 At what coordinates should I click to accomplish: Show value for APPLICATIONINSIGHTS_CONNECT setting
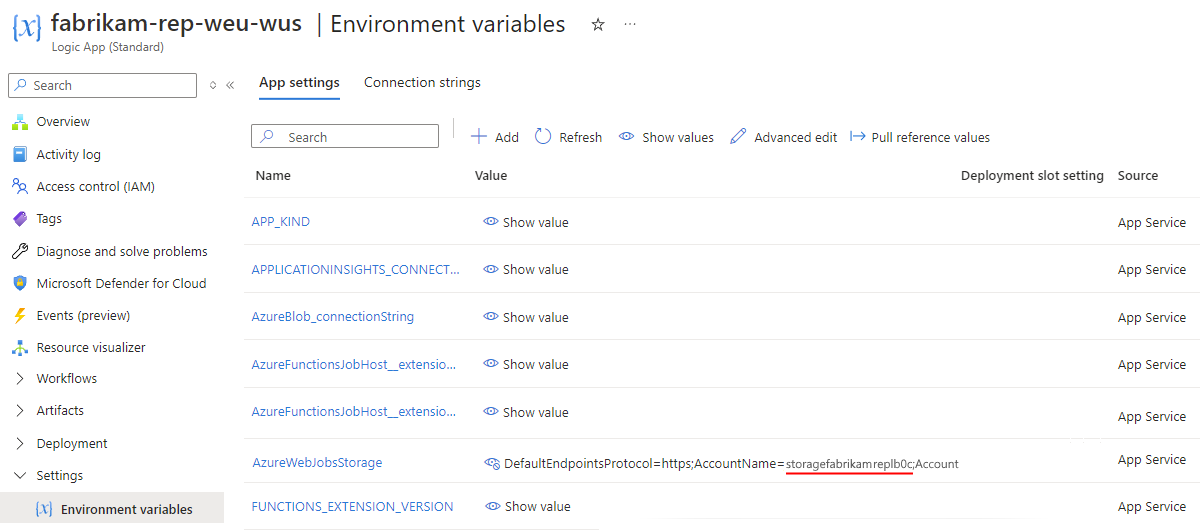(526, 269)
